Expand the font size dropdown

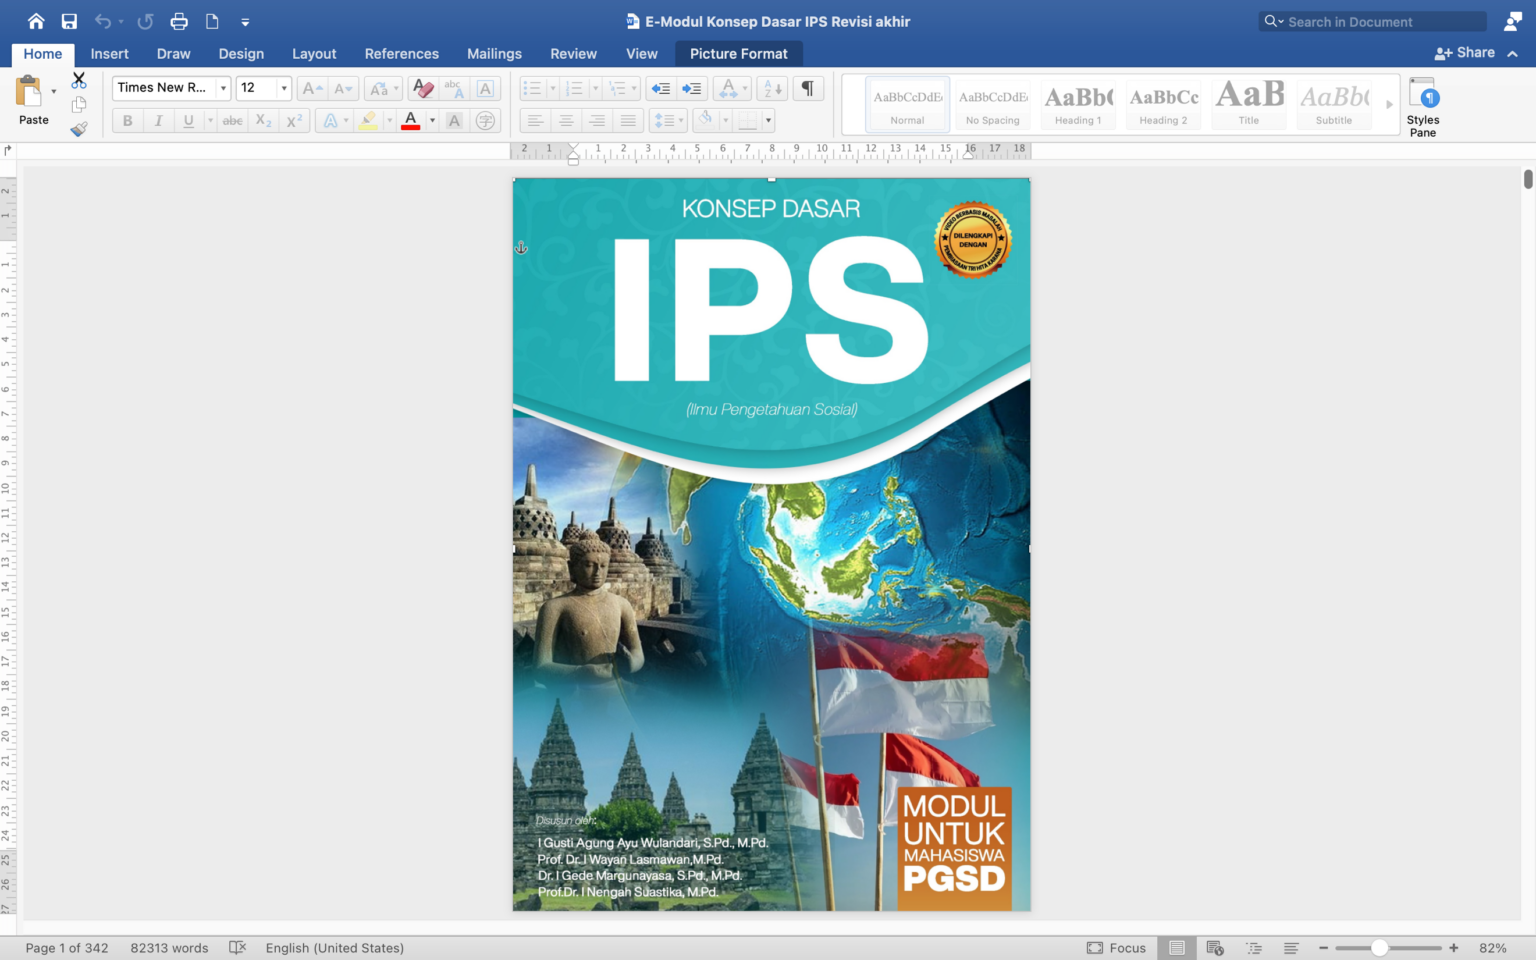click(x=283, y=88)
